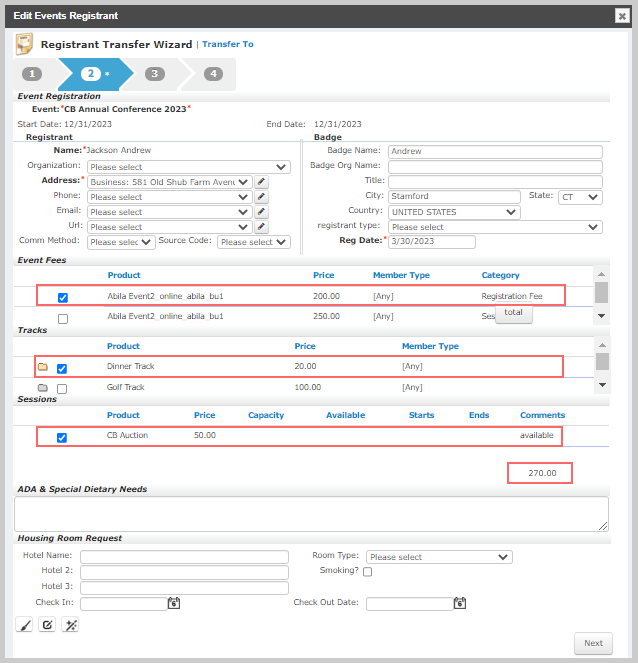The image size is (638, 663).
Task: Close the Edit Events Registrant dialog
Action: click(x=622, y=16)
